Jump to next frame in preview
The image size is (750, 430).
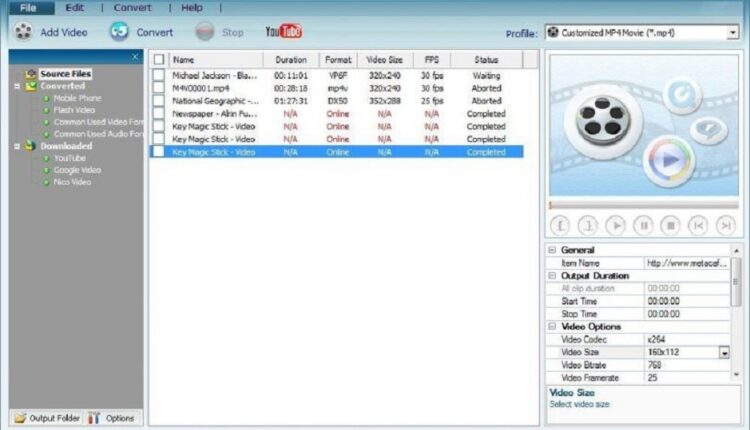(725, 225)
